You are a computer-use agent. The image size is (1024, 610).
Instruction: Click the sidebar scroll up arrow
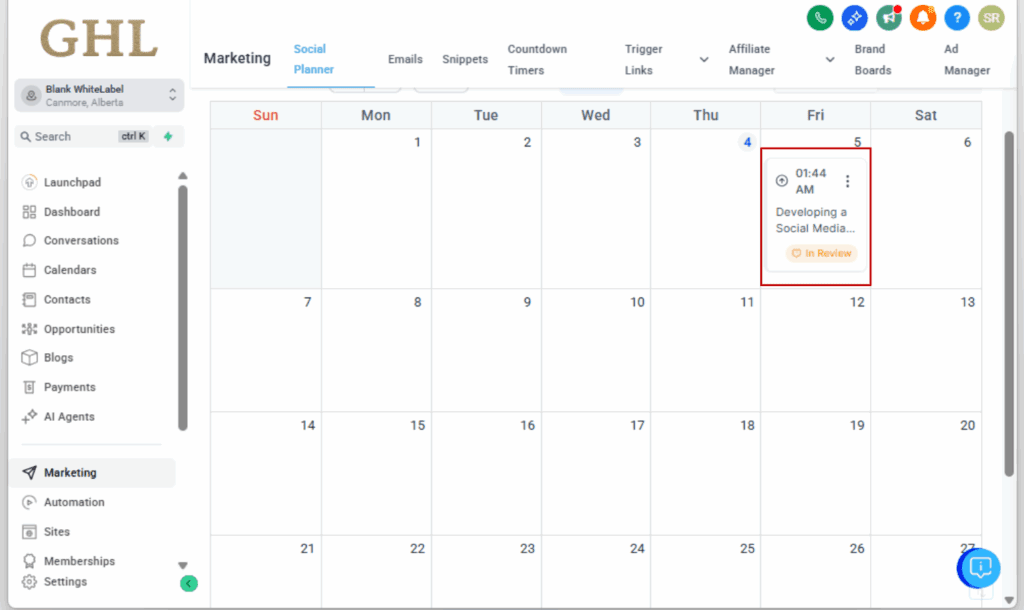[183, 176]
